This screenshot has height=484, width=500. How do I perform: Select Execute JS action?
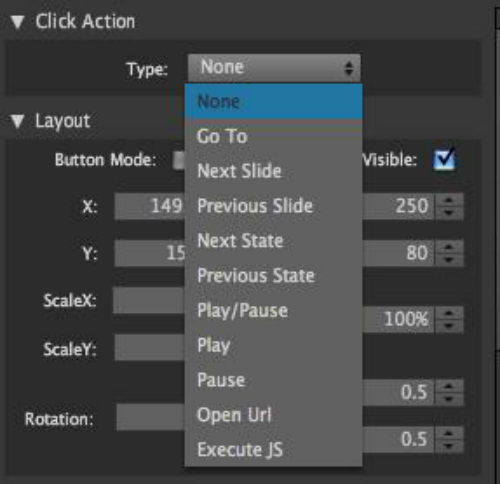coord(273,450)
